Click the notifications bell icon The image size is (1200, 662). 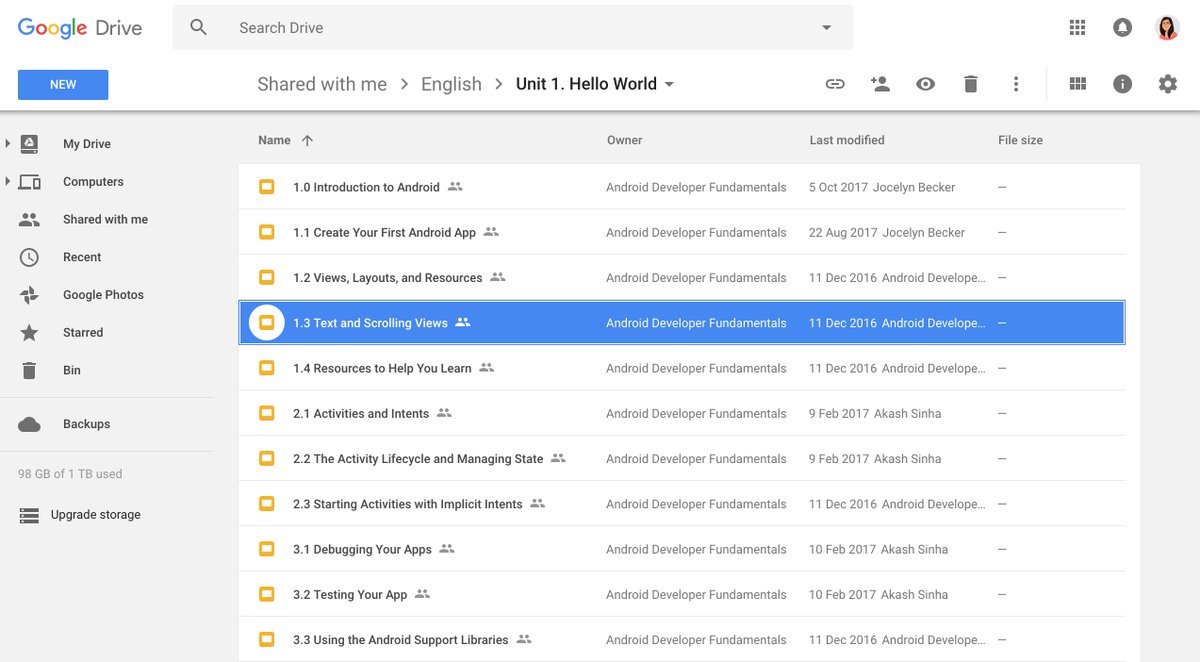1122,28
